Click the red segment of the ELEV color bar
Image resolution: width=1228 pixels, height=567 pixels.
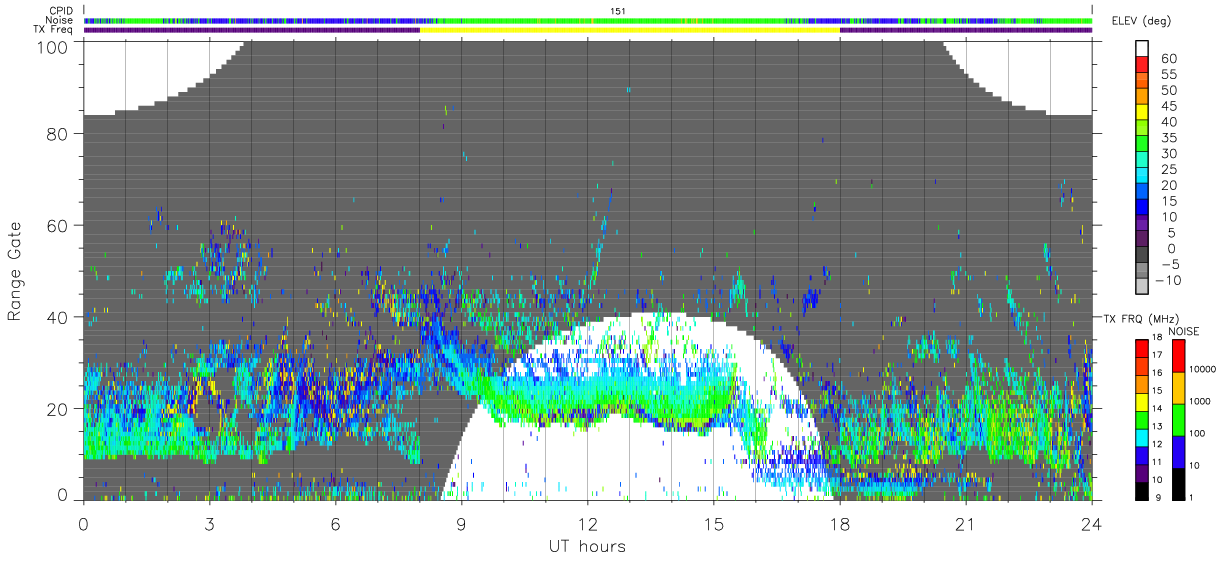pyautogui.click(x=1141, y=66)
